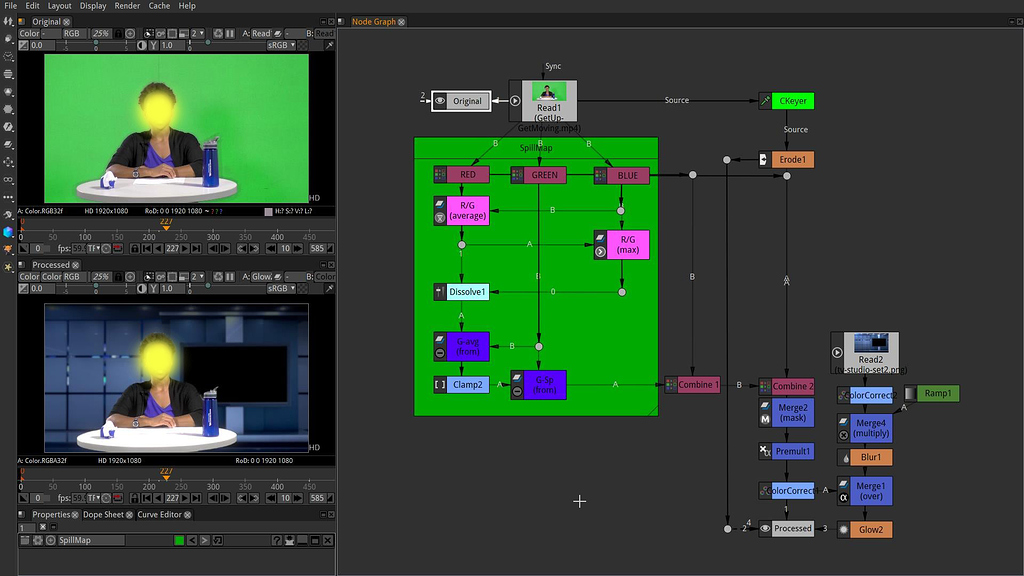Open the Merge nodes category icon
1024x576 pixels.
[7, 144]
